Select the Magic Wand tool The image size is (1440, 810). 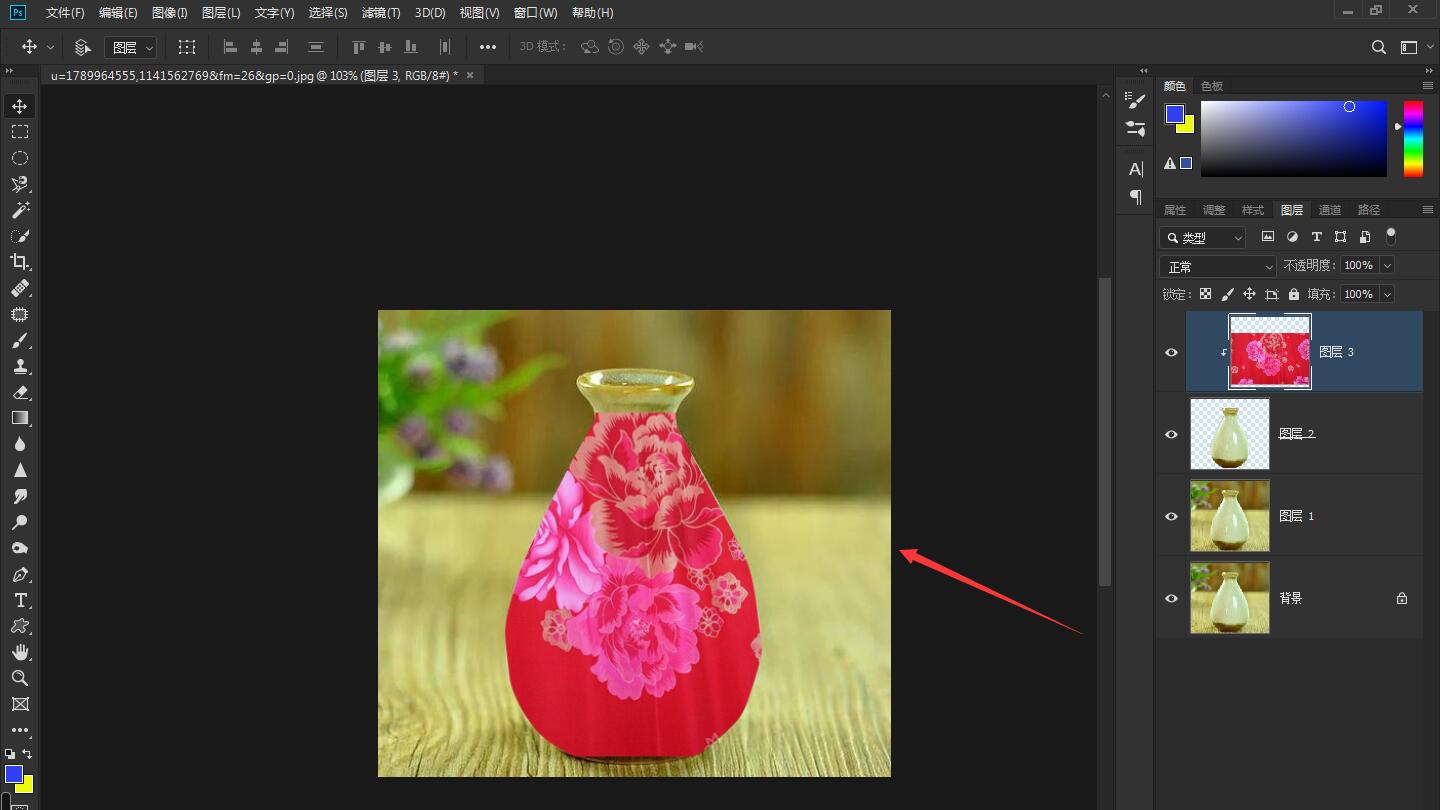(20, 210)
